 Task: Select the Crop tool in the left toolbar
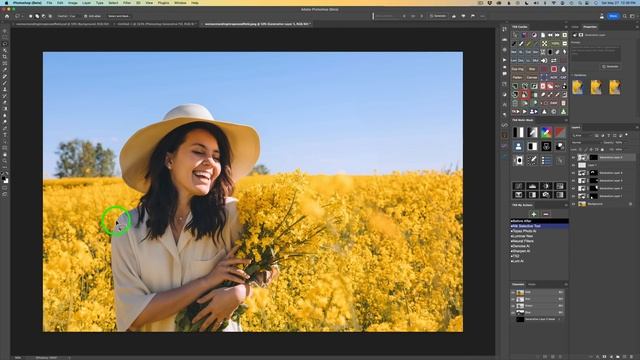coord(5,57)
